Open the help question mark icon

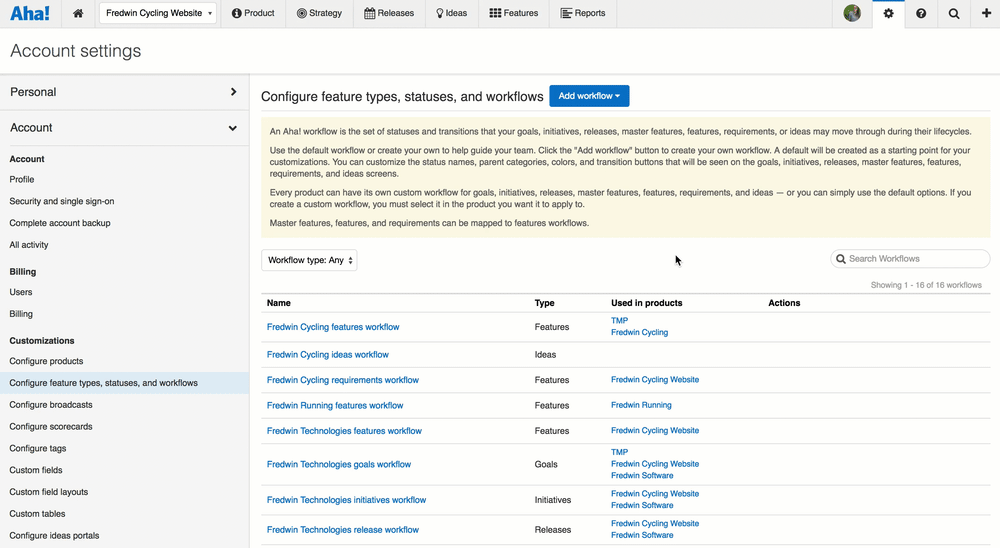click(x=921, y=13)
